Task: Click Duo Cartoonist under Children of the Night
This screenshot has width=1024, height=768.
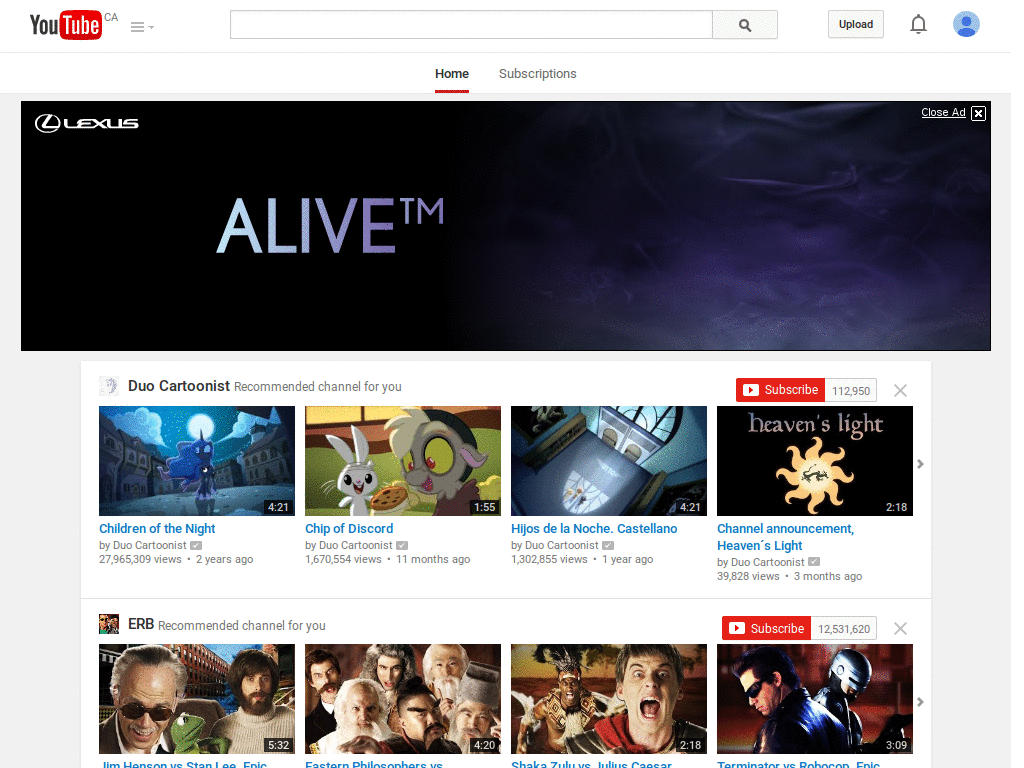Action: point(150,545)
